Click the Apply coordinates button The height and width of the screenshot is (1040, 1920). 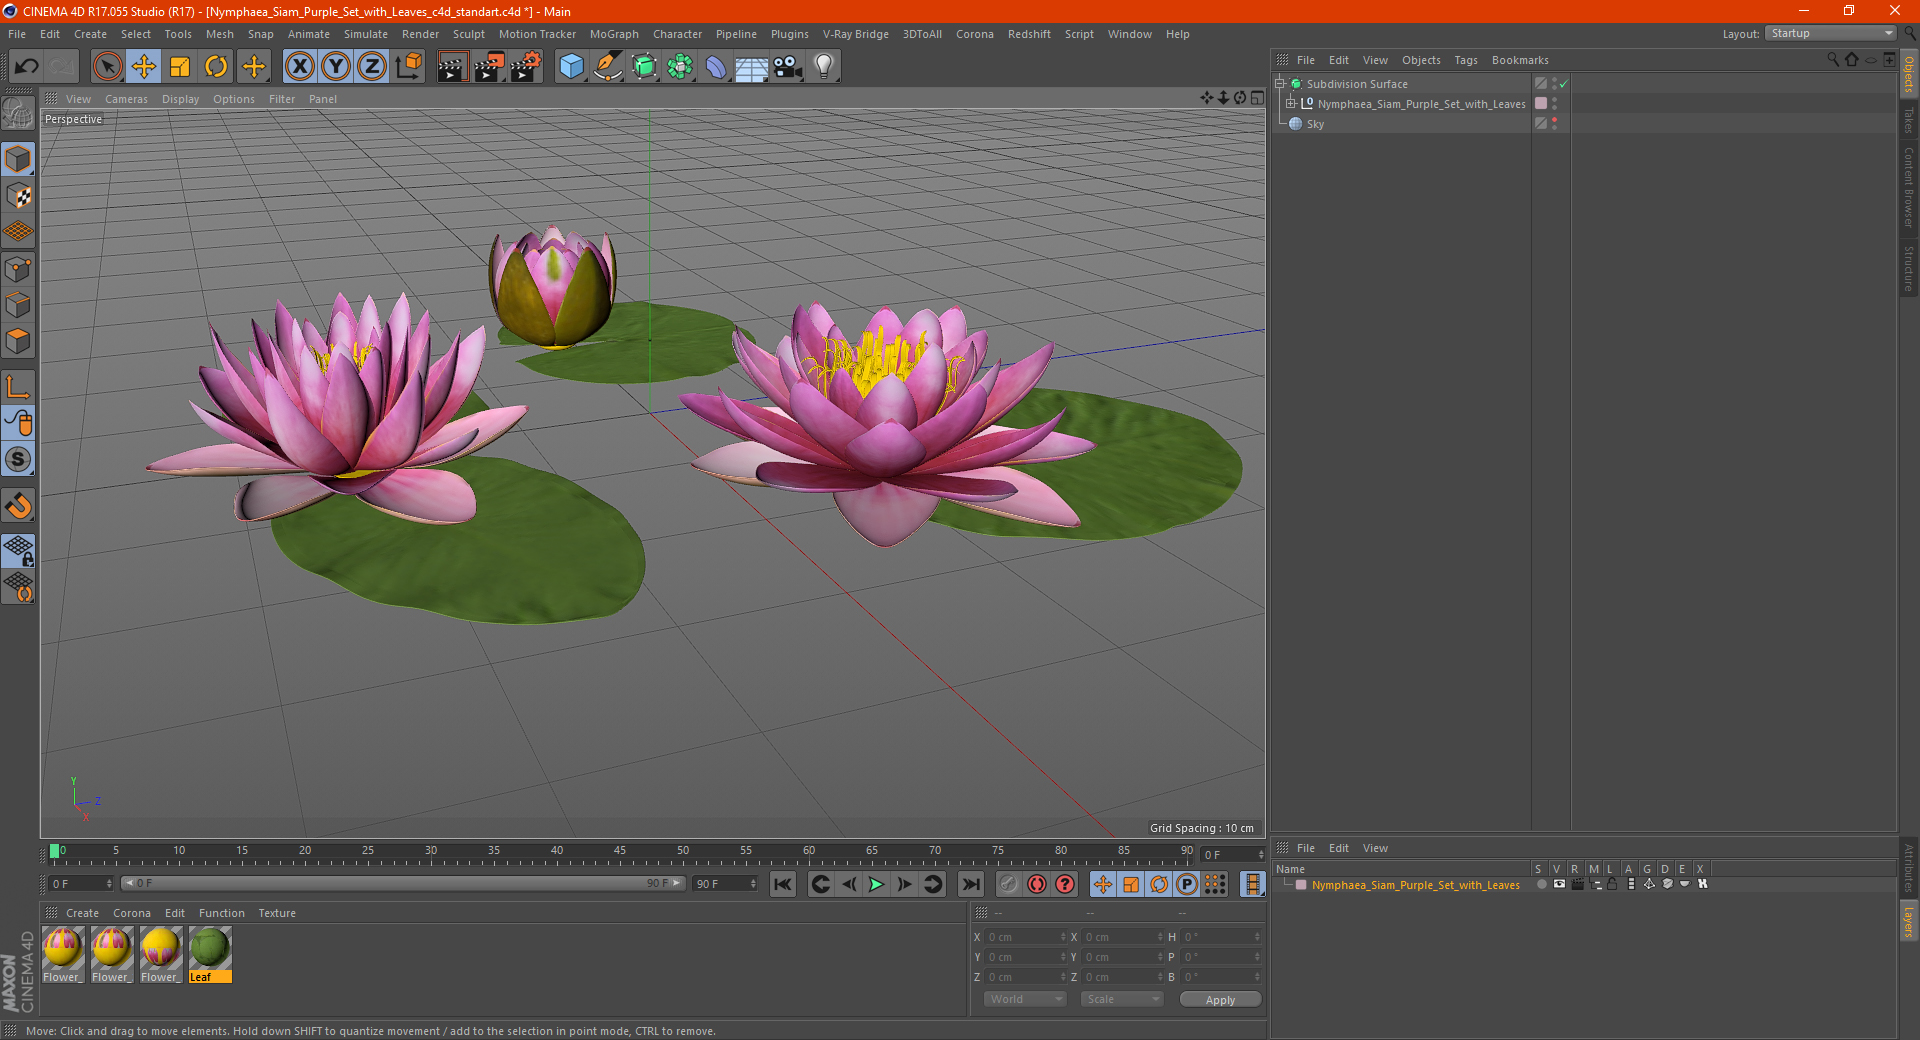tap(1220, 1000)
